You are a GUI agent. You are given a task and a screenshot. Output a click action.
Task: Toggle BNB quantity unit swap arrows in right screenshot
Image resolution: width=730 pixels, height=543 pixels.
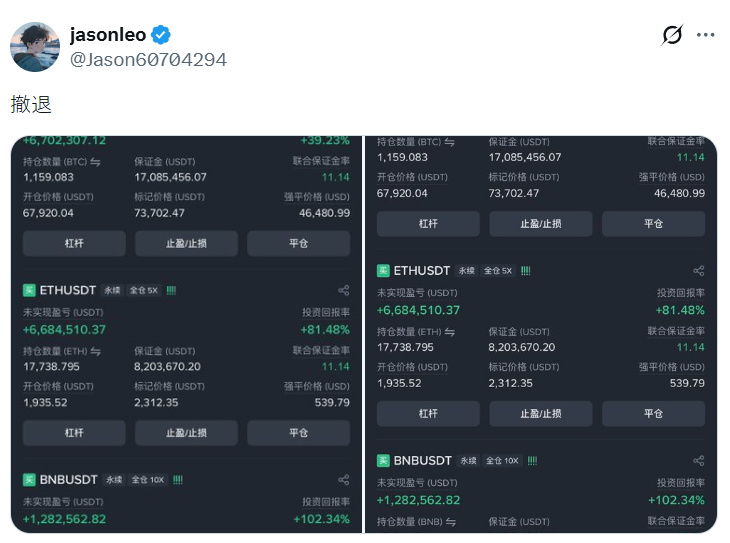click(x=450, y=522)
